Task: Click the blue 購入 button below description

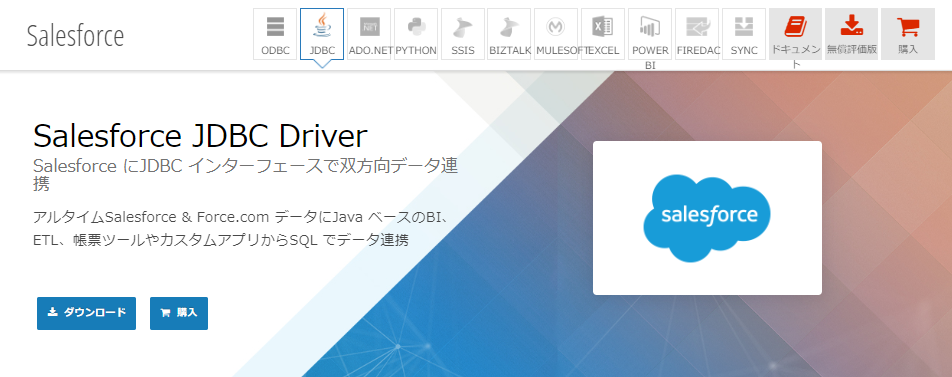Action: coord(179,313)
